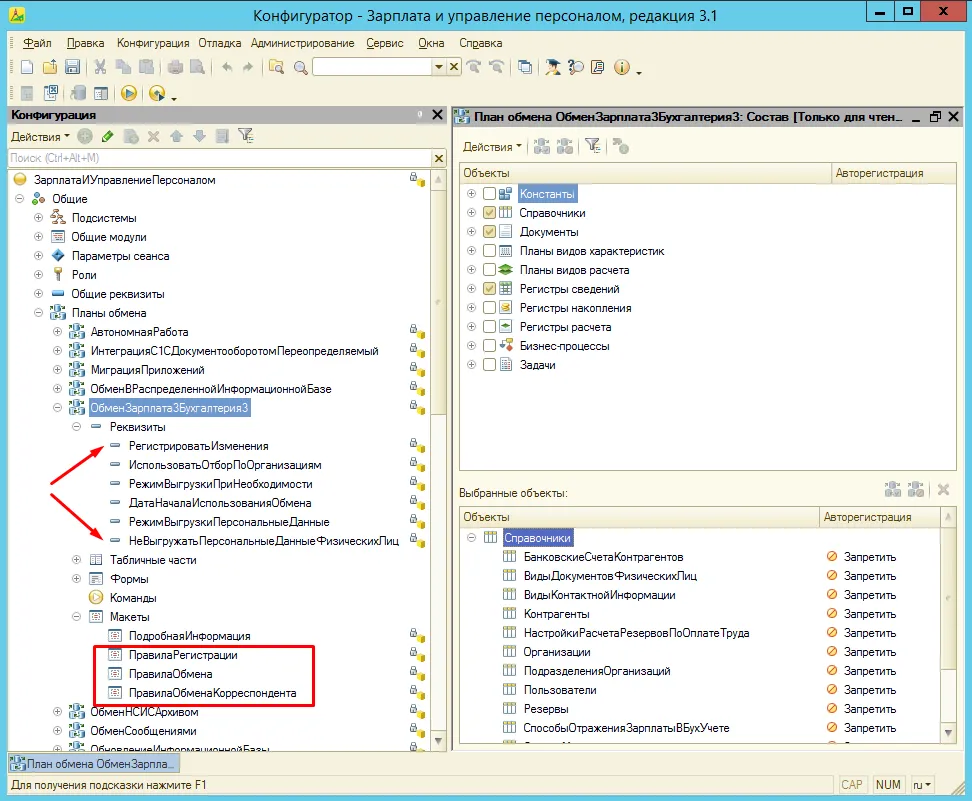Expand the Табличные части node
The image size is (972, 801).
click(x=76, y=559)
